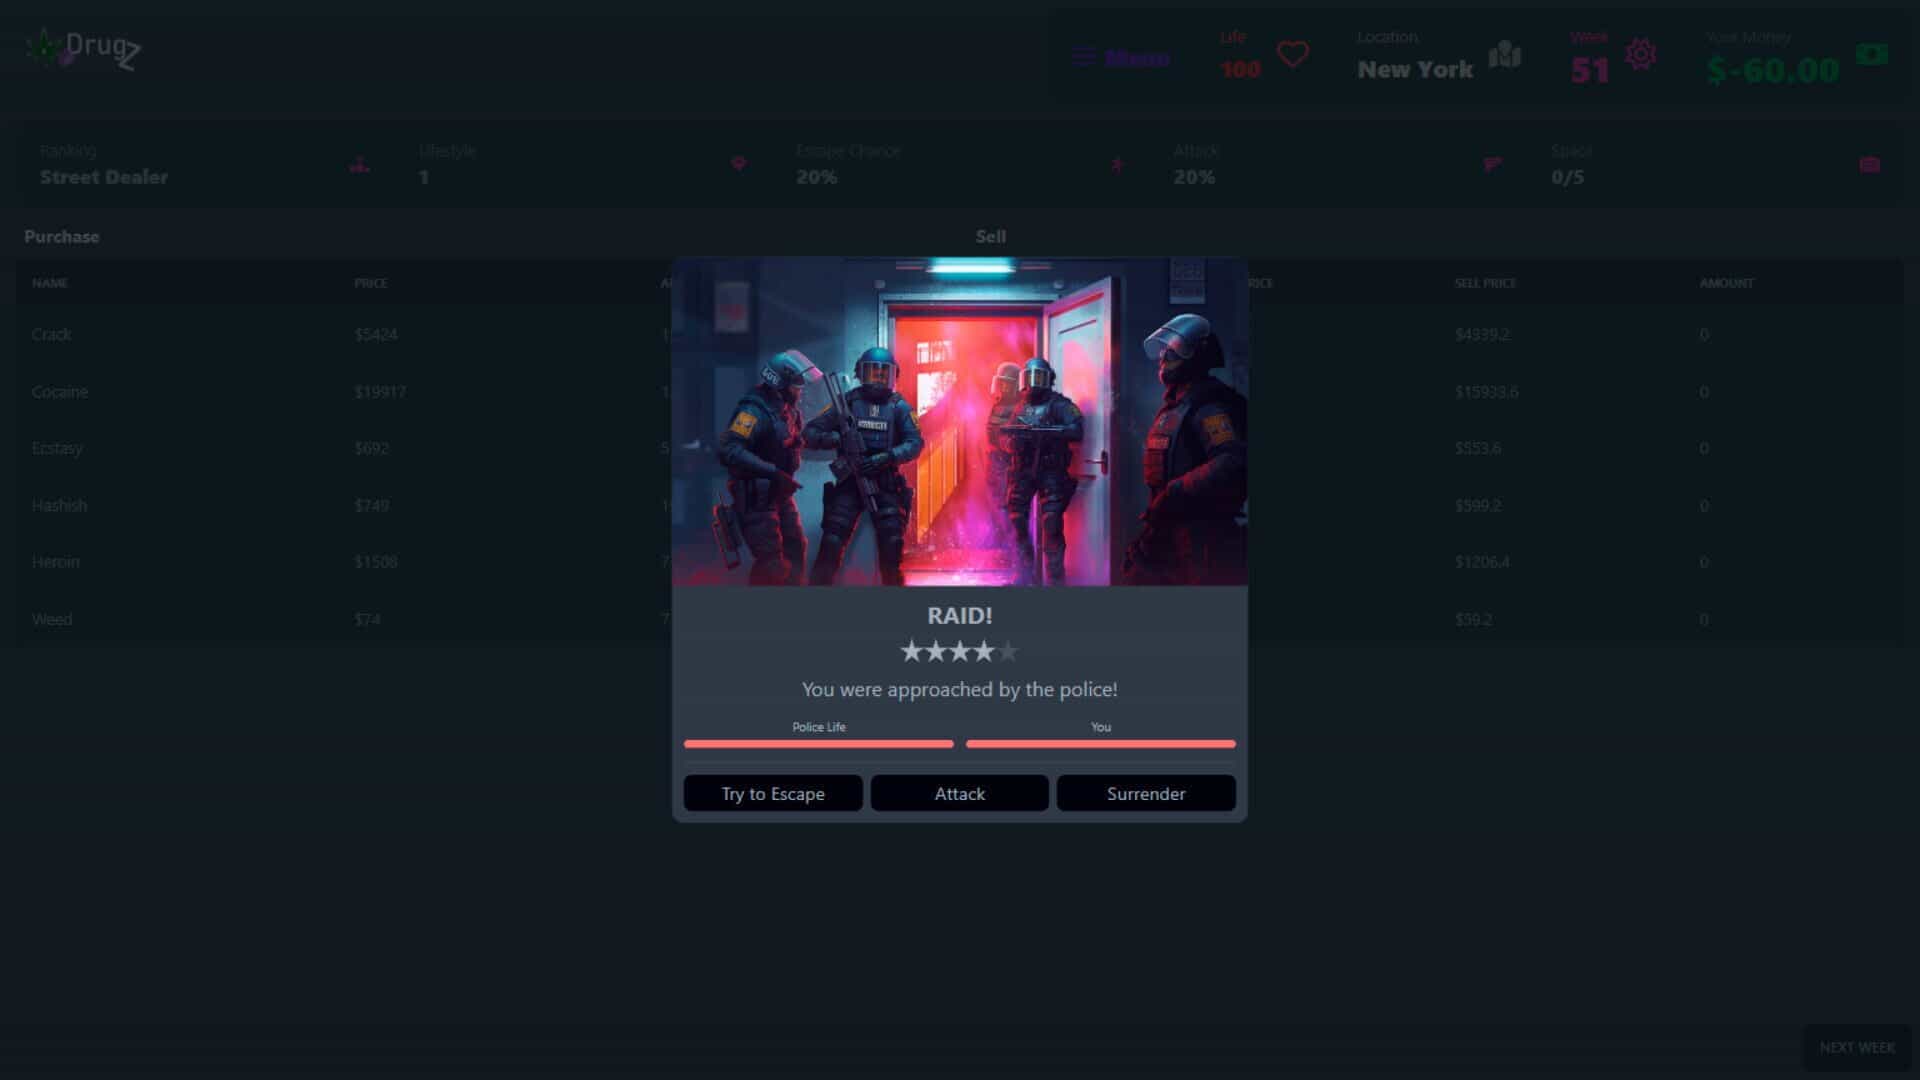Viewport: 1920px width, 1080px height.
Task: Click the You health bar
Action: (x=1100, y=744)
